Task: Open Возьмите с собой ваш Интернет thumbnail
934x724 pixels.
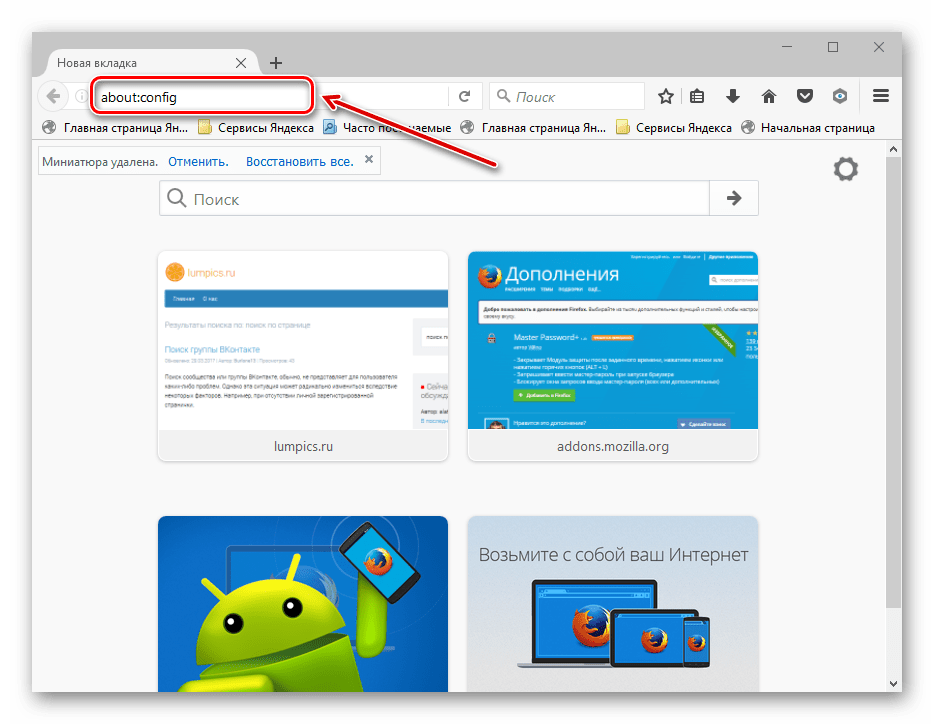Action: point(613,604)
